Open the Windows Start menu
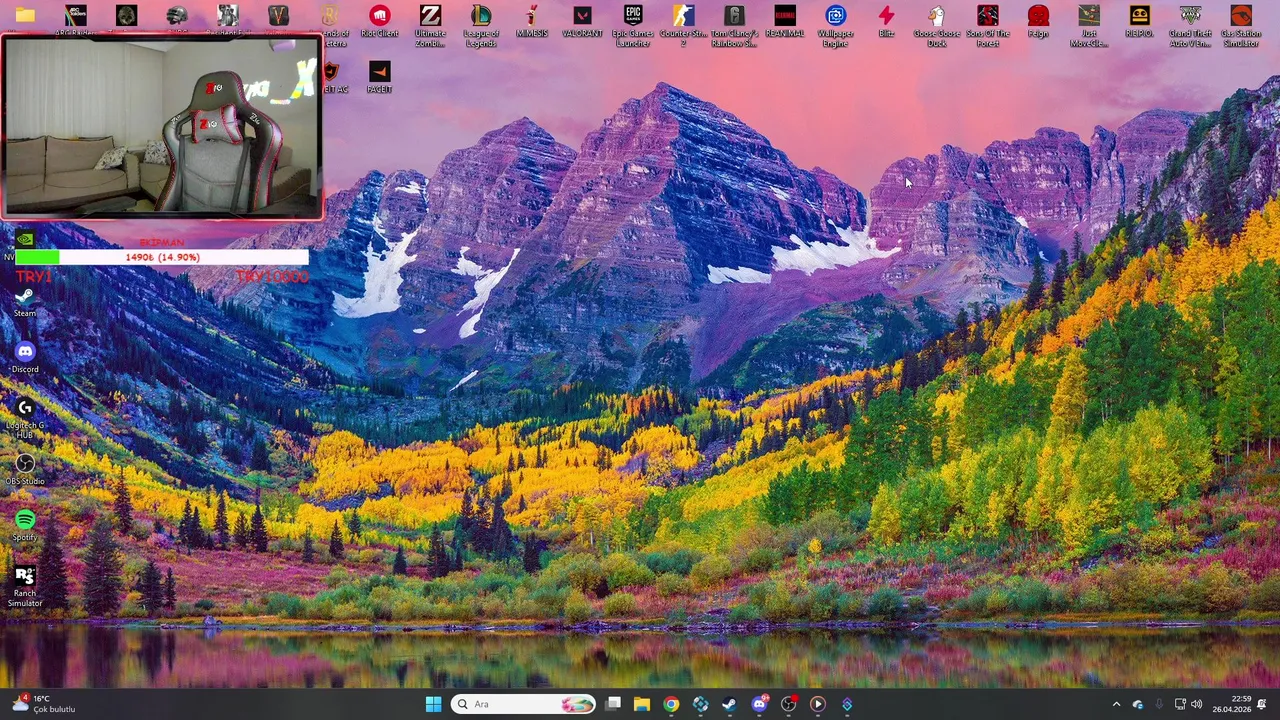 [x=433, y=704]
